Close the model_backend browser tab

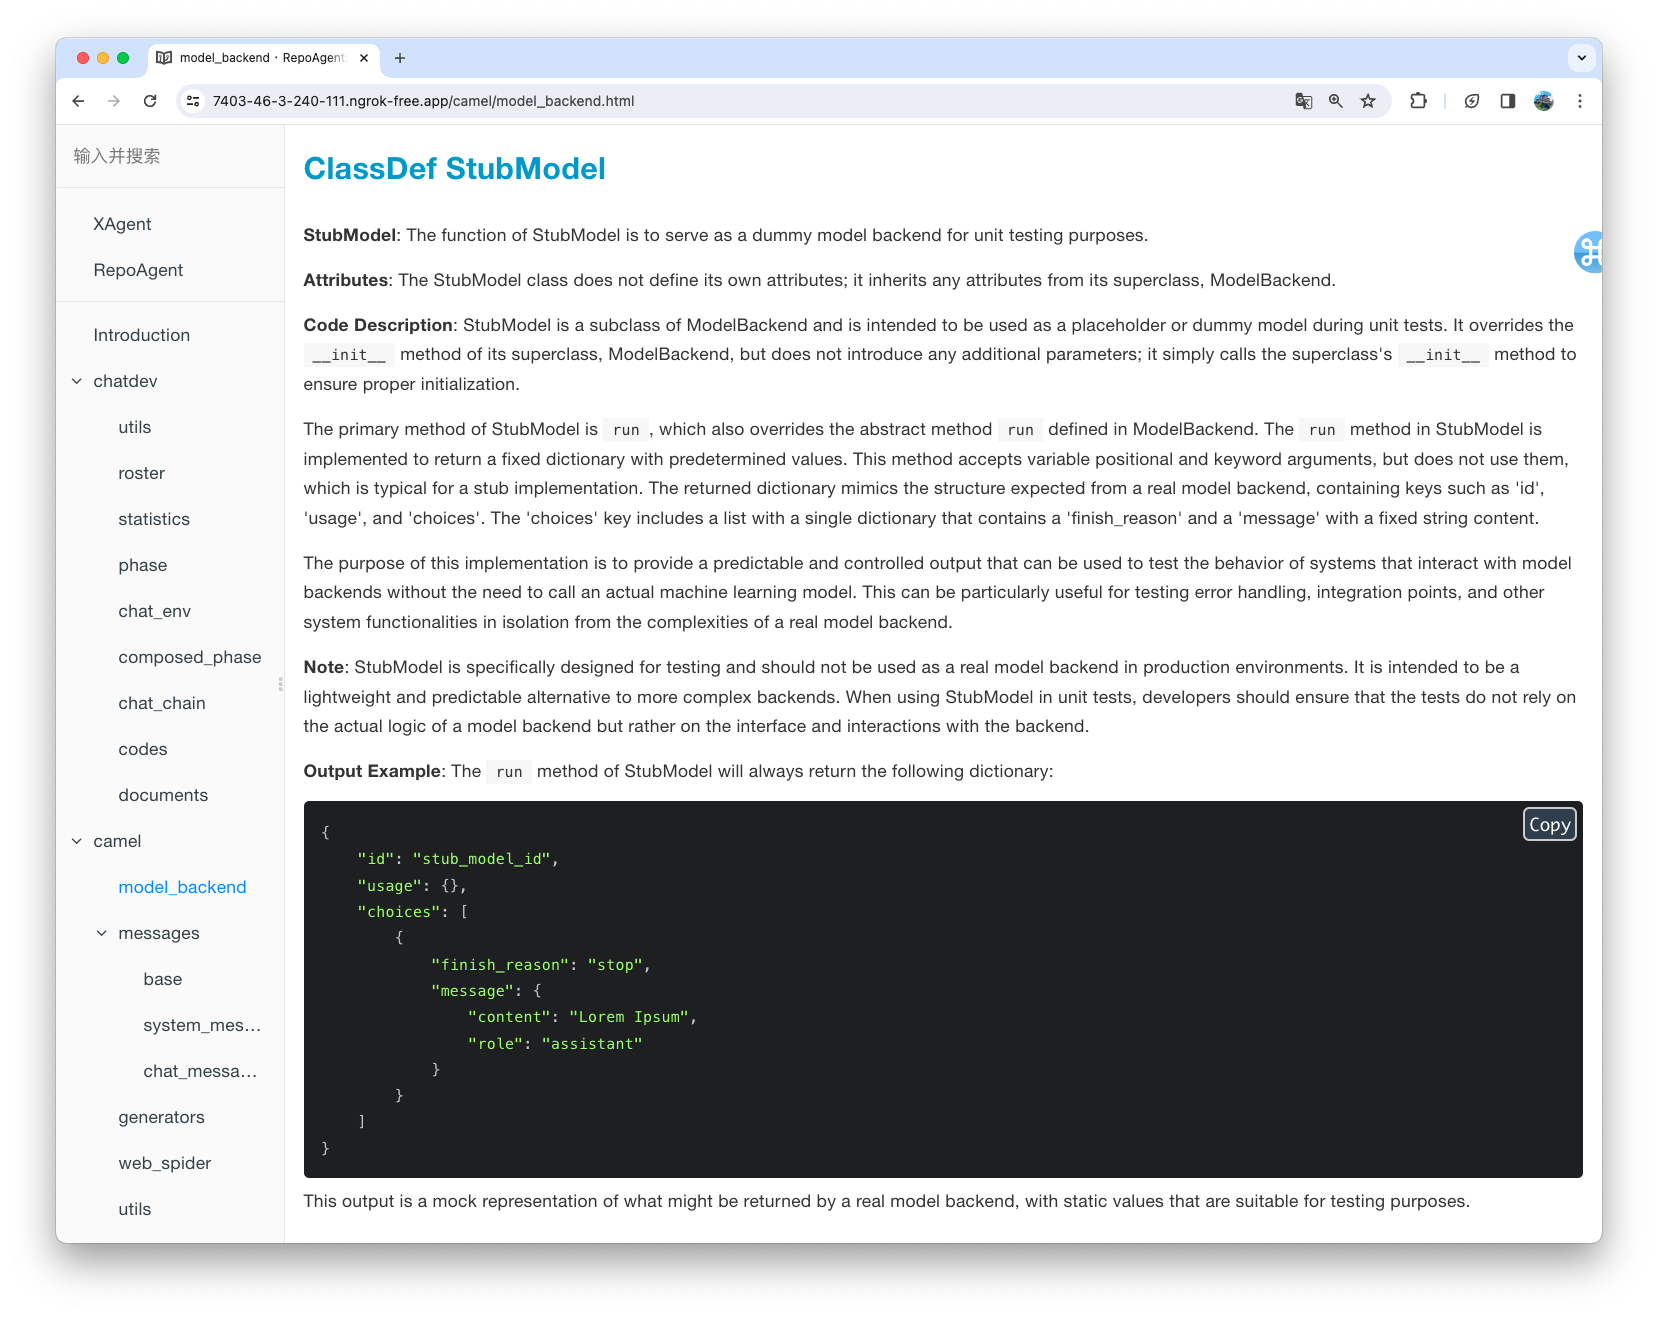(x=364, y=58)
